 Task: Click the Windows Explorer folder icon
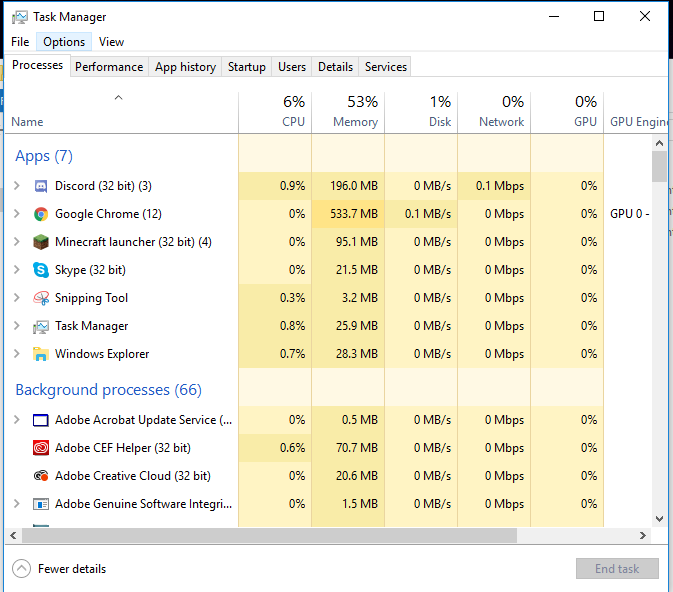click(x=41, y=354)
